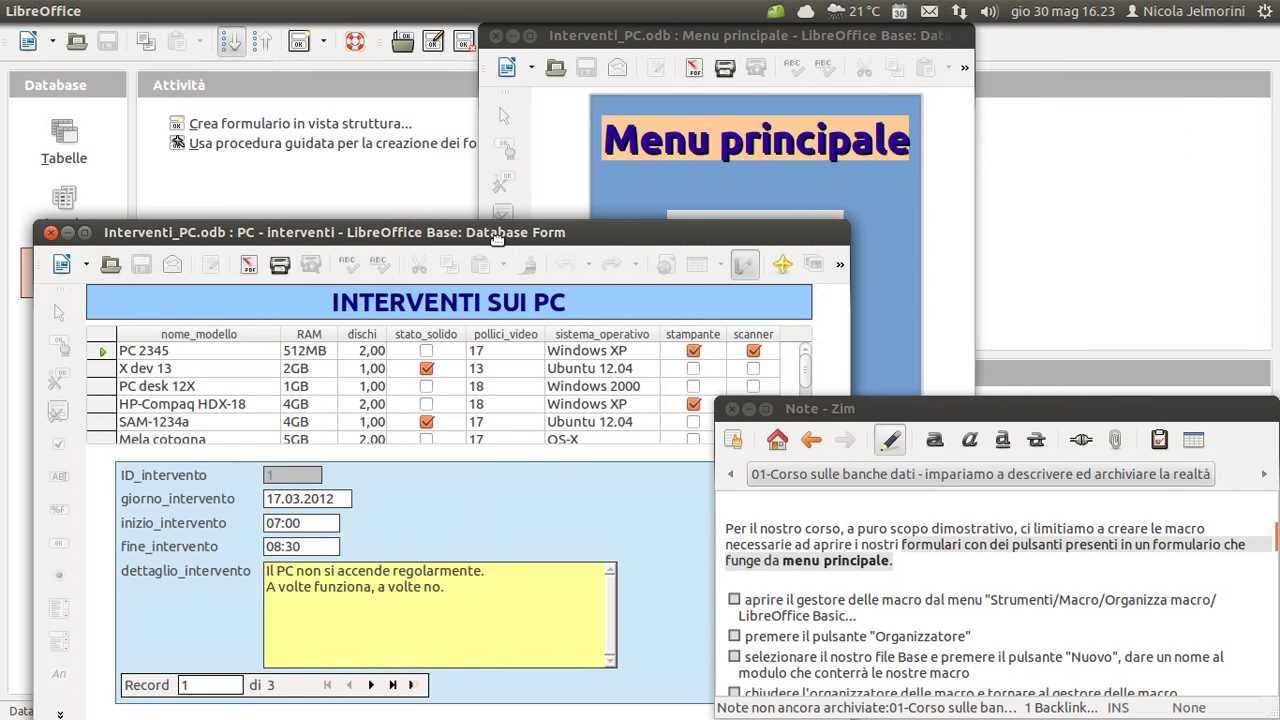Click inizio_intervento time field

(301, 522)
